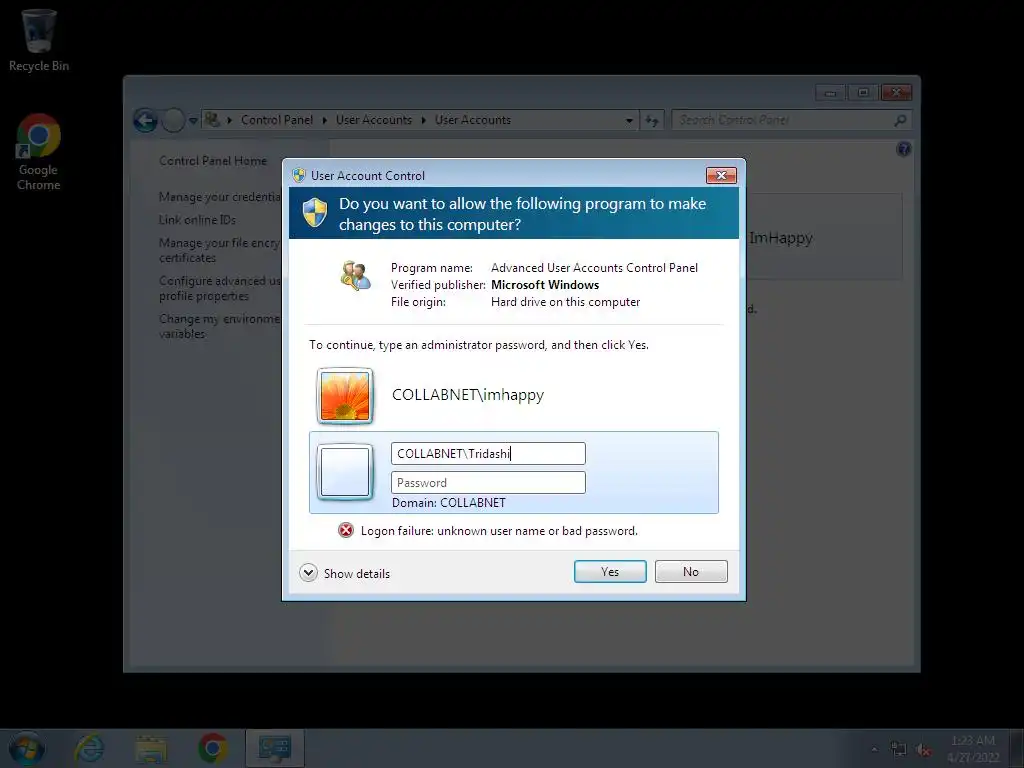Click the Domain: COLLABNET label

coord(449,502)
